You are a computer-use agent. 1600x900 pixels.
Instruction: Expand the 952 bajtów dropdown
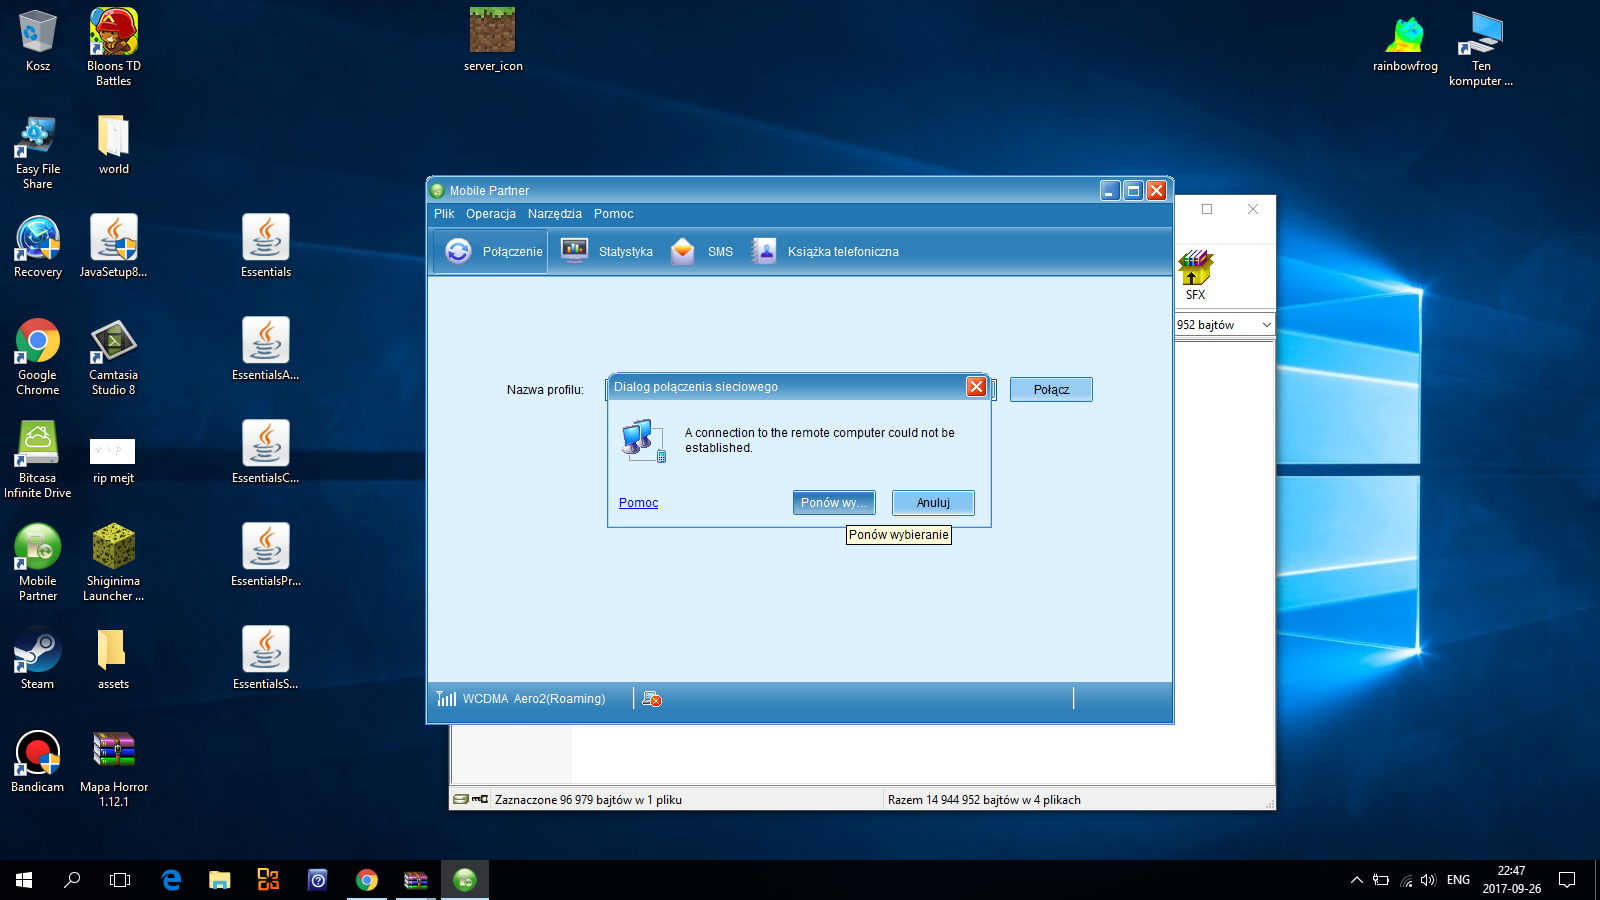click(x=1266, y=325)
